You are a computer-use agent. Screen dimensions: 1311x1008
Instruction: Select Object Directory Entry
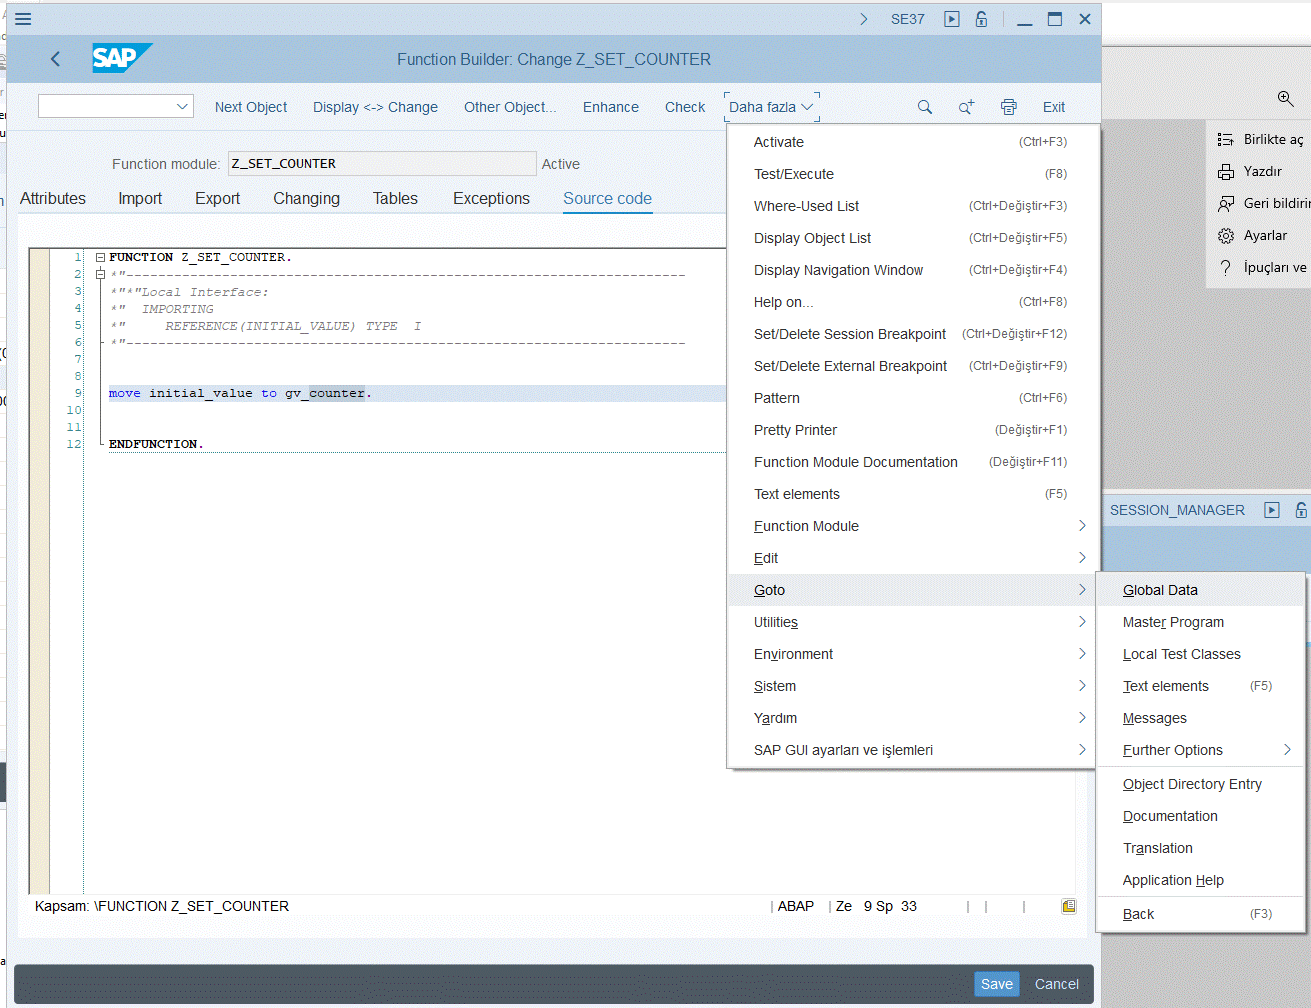pos(1201,784)
